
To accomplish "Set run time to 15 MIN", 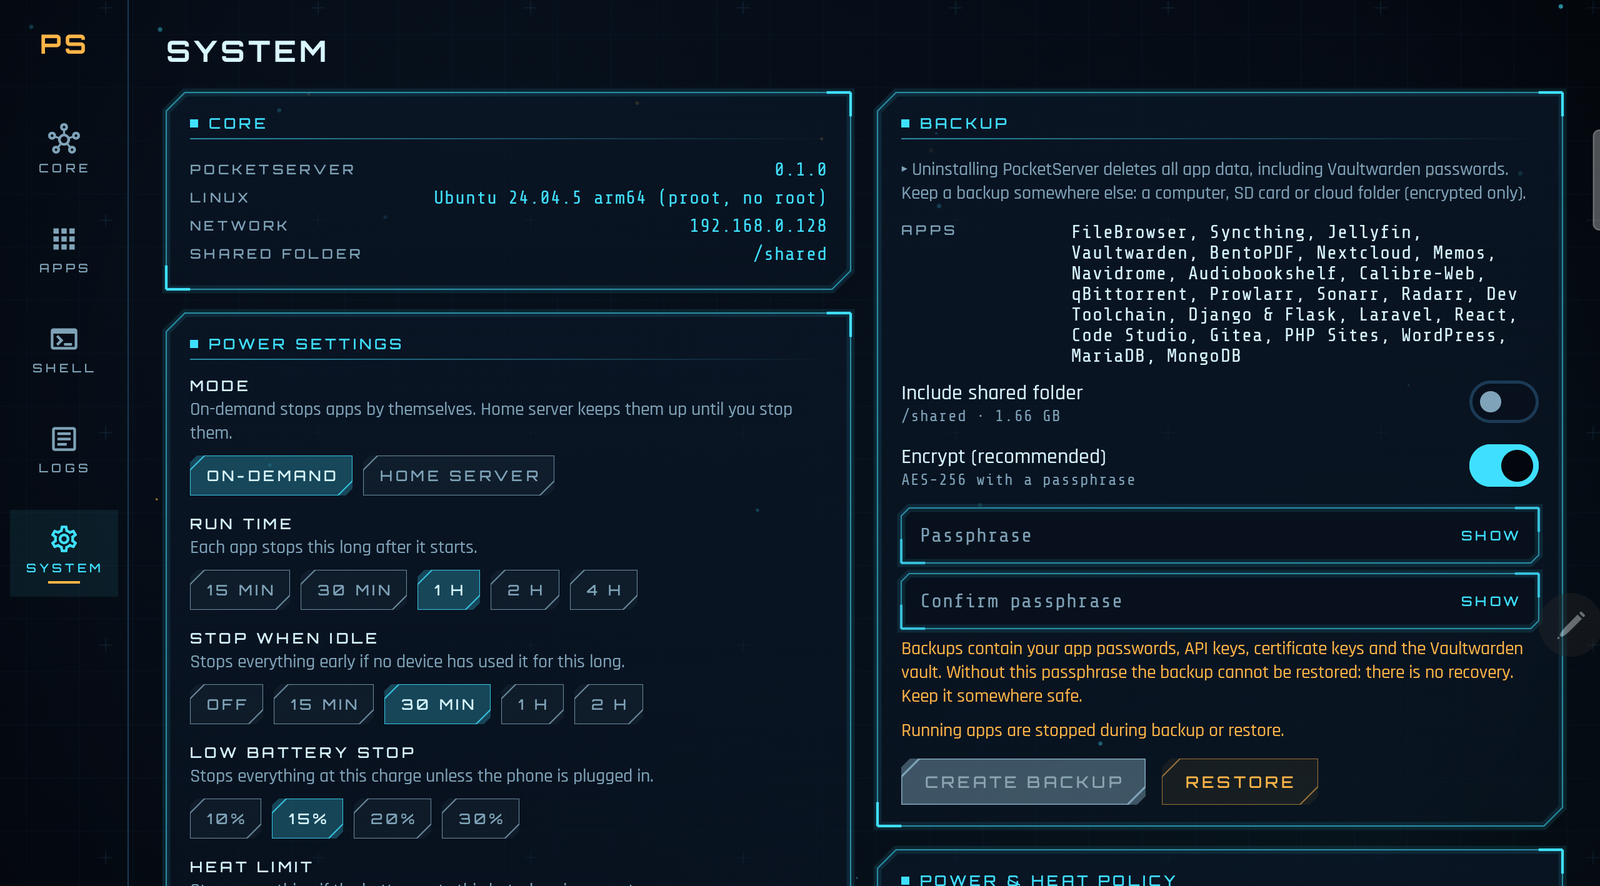I will click(x=240, y=590).
